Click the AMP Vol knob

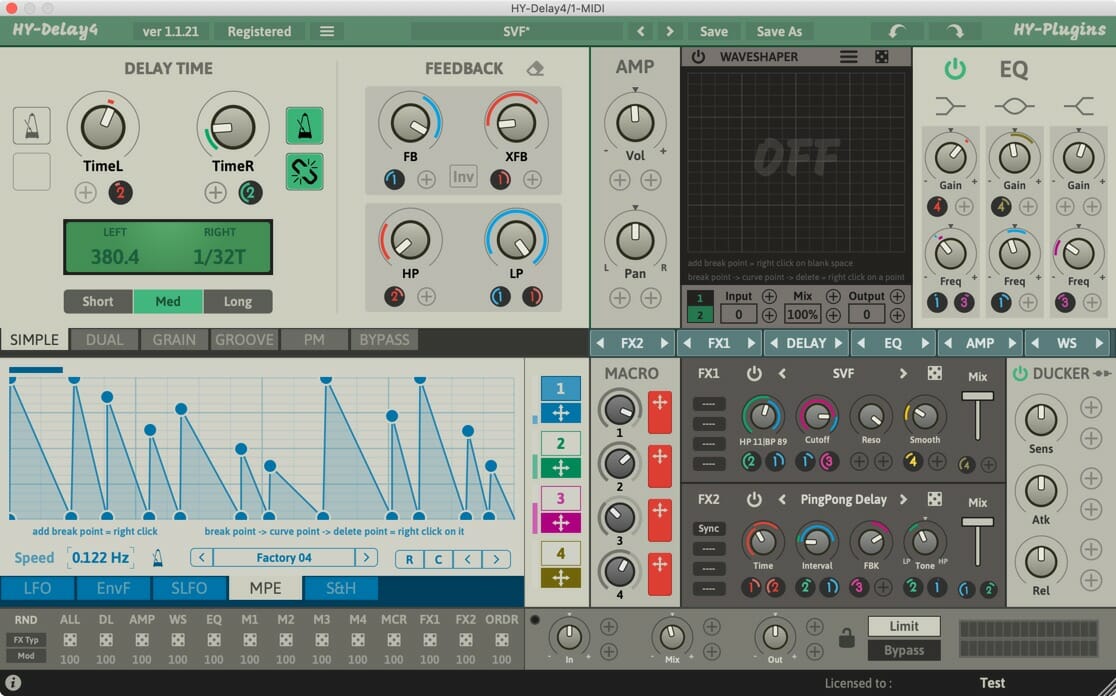635,122
